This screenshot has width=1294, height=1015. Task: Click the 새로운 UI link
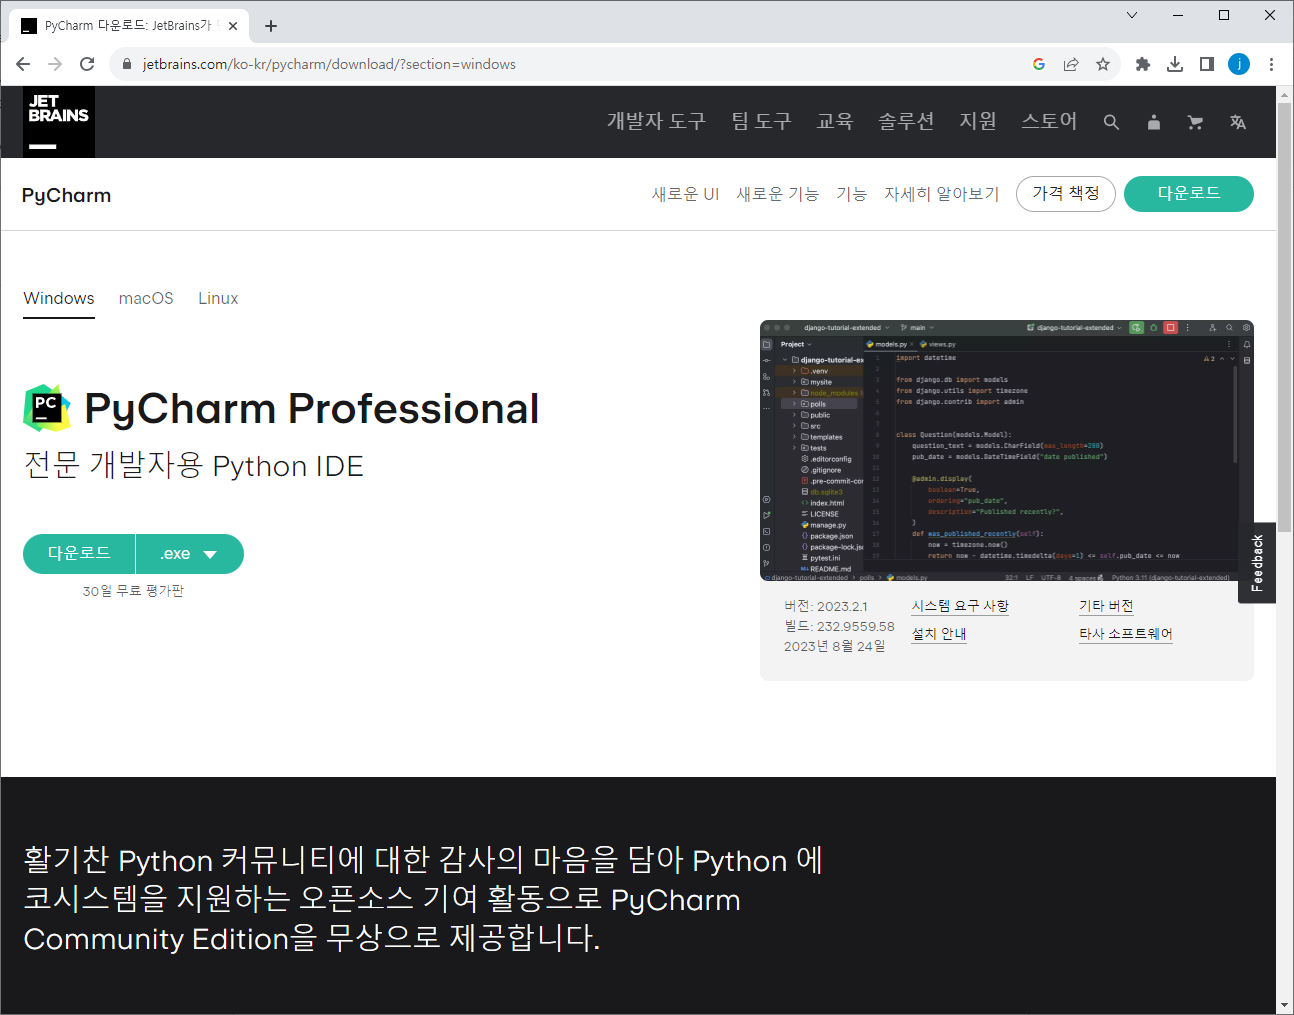686,194
